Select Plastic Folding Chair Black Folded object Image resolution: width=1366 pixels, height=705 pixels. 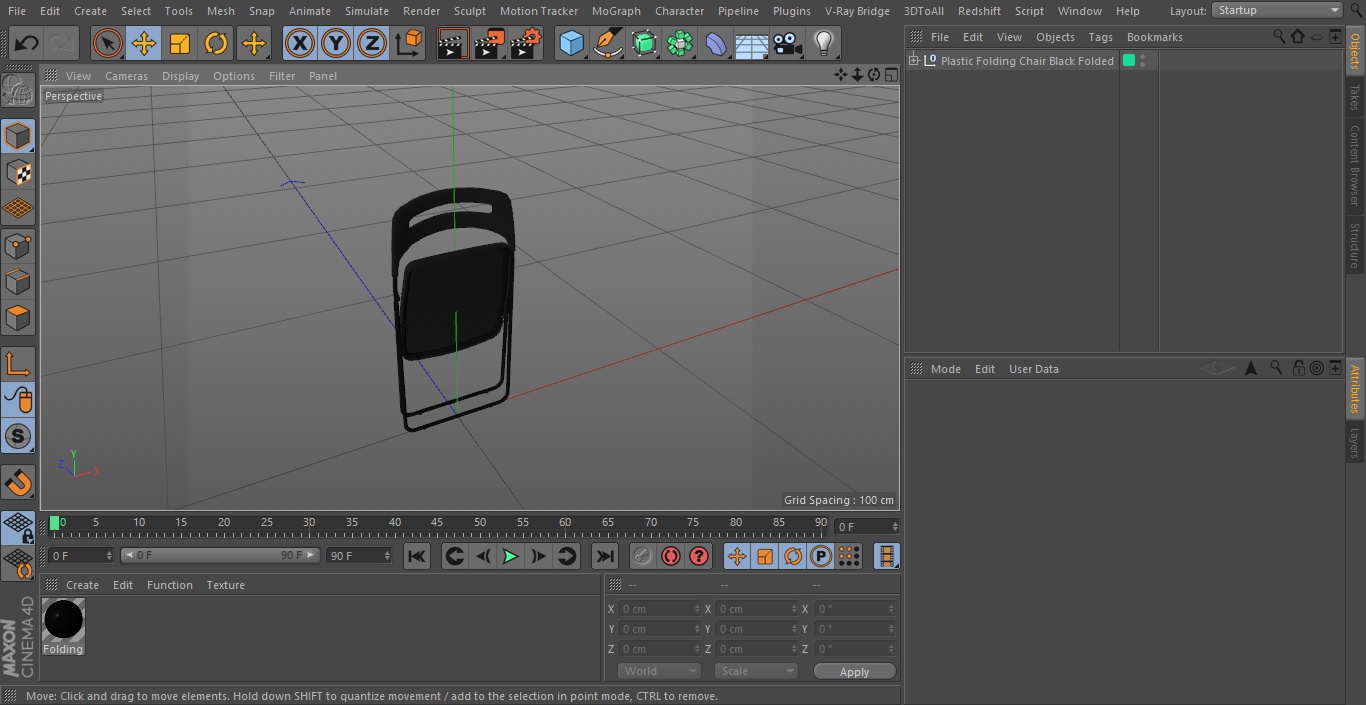pos(1026,61)
